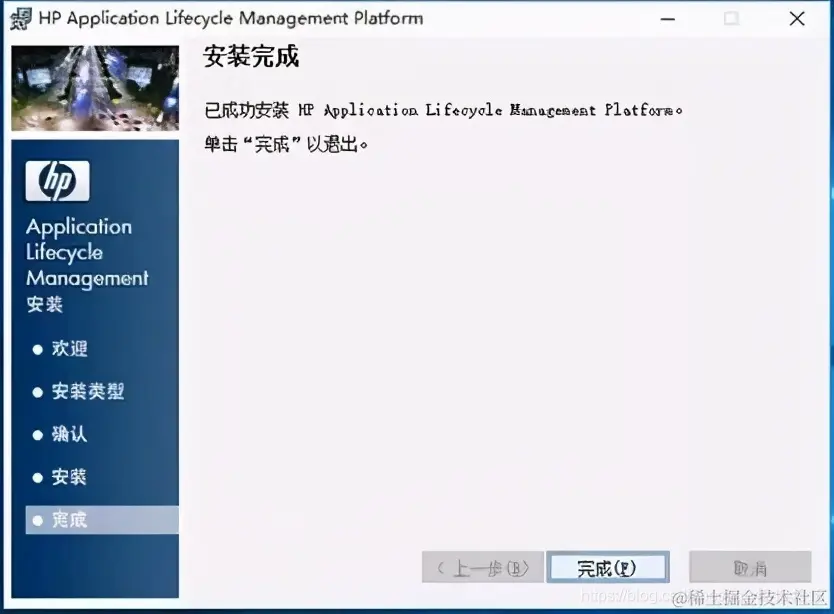The image size is (834, 614).
Task: Click the bullet icon beside 安装类型
Action: pyautogui.click(x=38, y=392)
